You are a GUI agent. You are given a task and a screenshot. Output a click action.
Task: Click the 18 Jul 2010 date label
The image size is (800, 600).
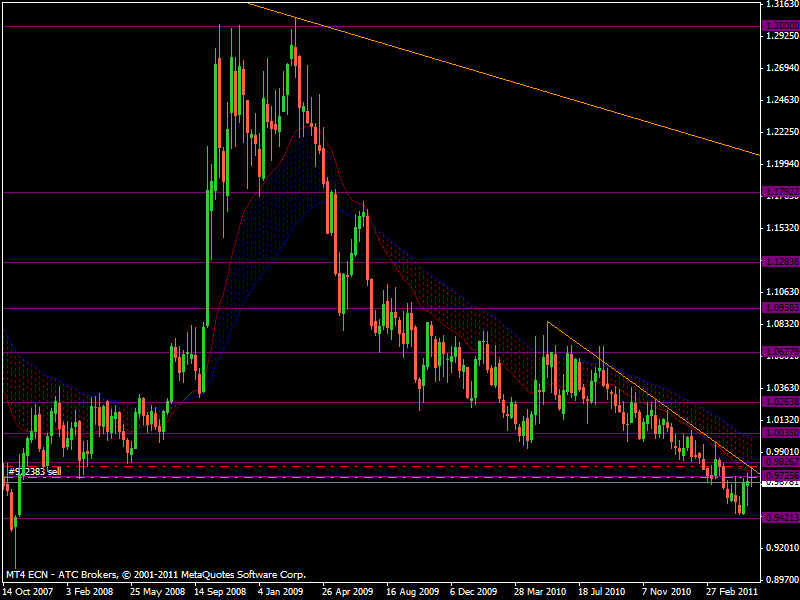(x=602, y=592)
